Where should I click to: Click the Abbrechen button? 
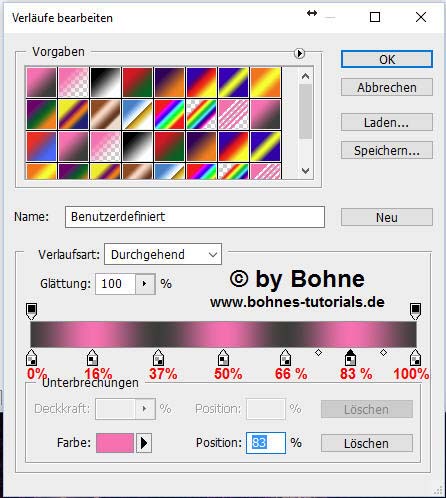pos(387,87)
